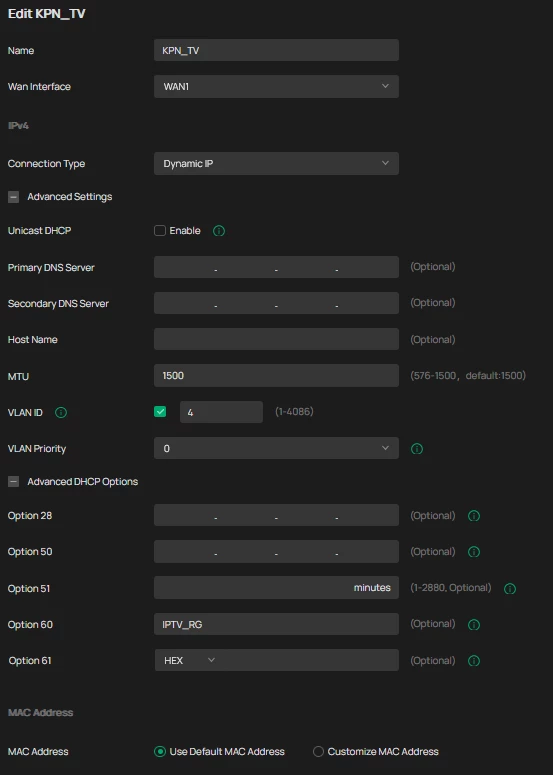
Task: Show info for Option 50
Action: [x=474, y=552]
